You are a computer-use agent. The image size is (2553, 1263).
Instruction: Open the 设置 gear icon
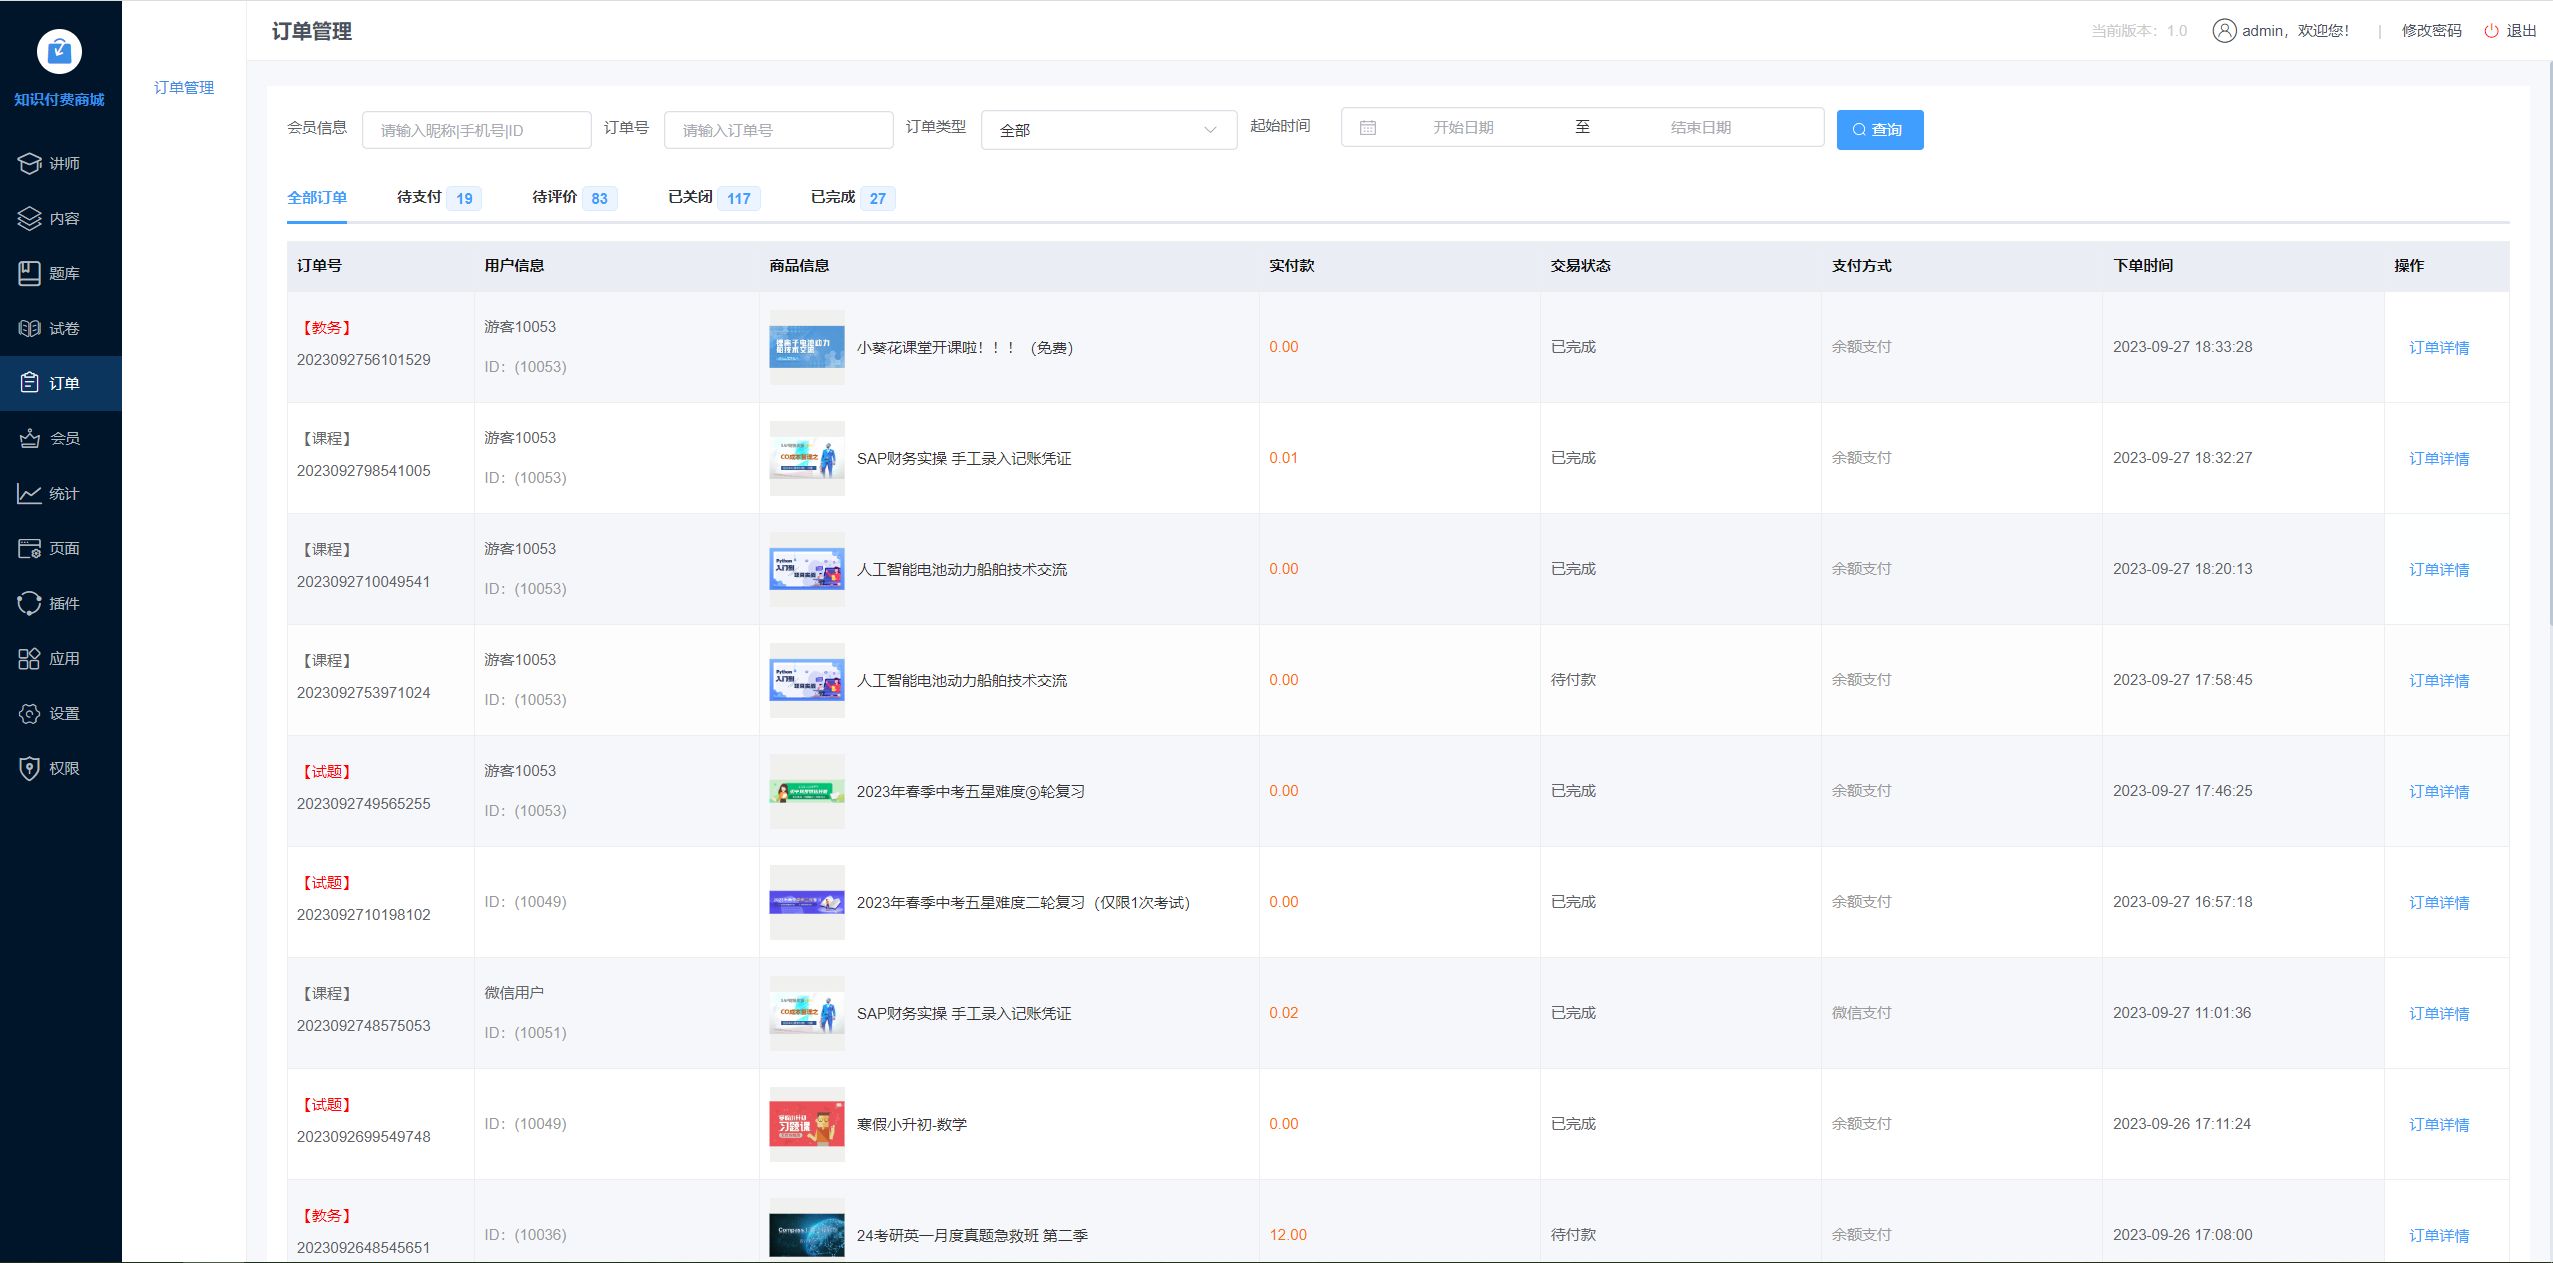click(x=30, y=713)
